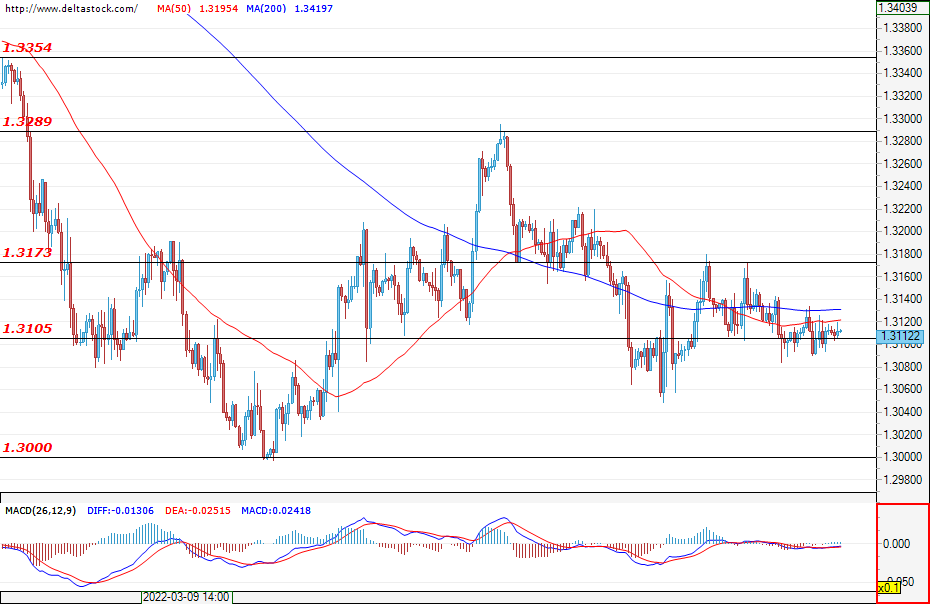This screenshot has width=930, height=604.
Task: Select the MACD(26,12,9) indicator title
Action: coord(41,510)
